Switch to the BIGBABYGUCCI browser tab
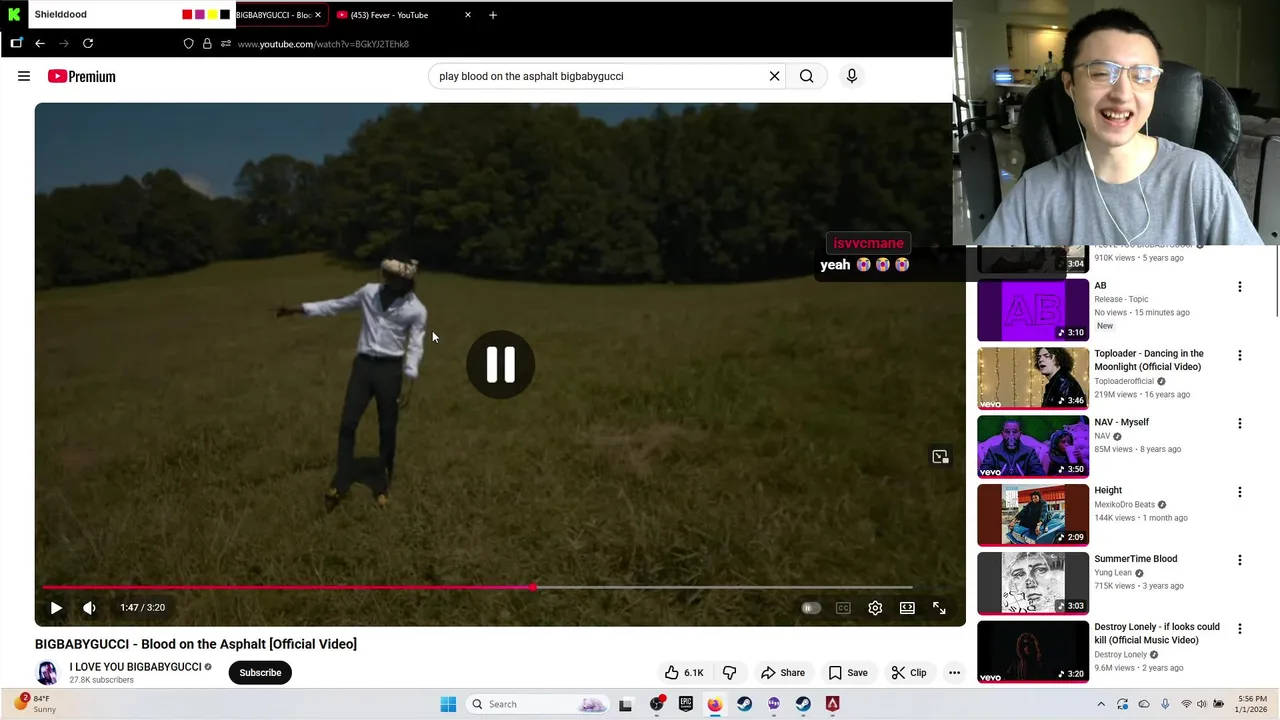The width and height of the screenshot is (1280, 720). 273,15
